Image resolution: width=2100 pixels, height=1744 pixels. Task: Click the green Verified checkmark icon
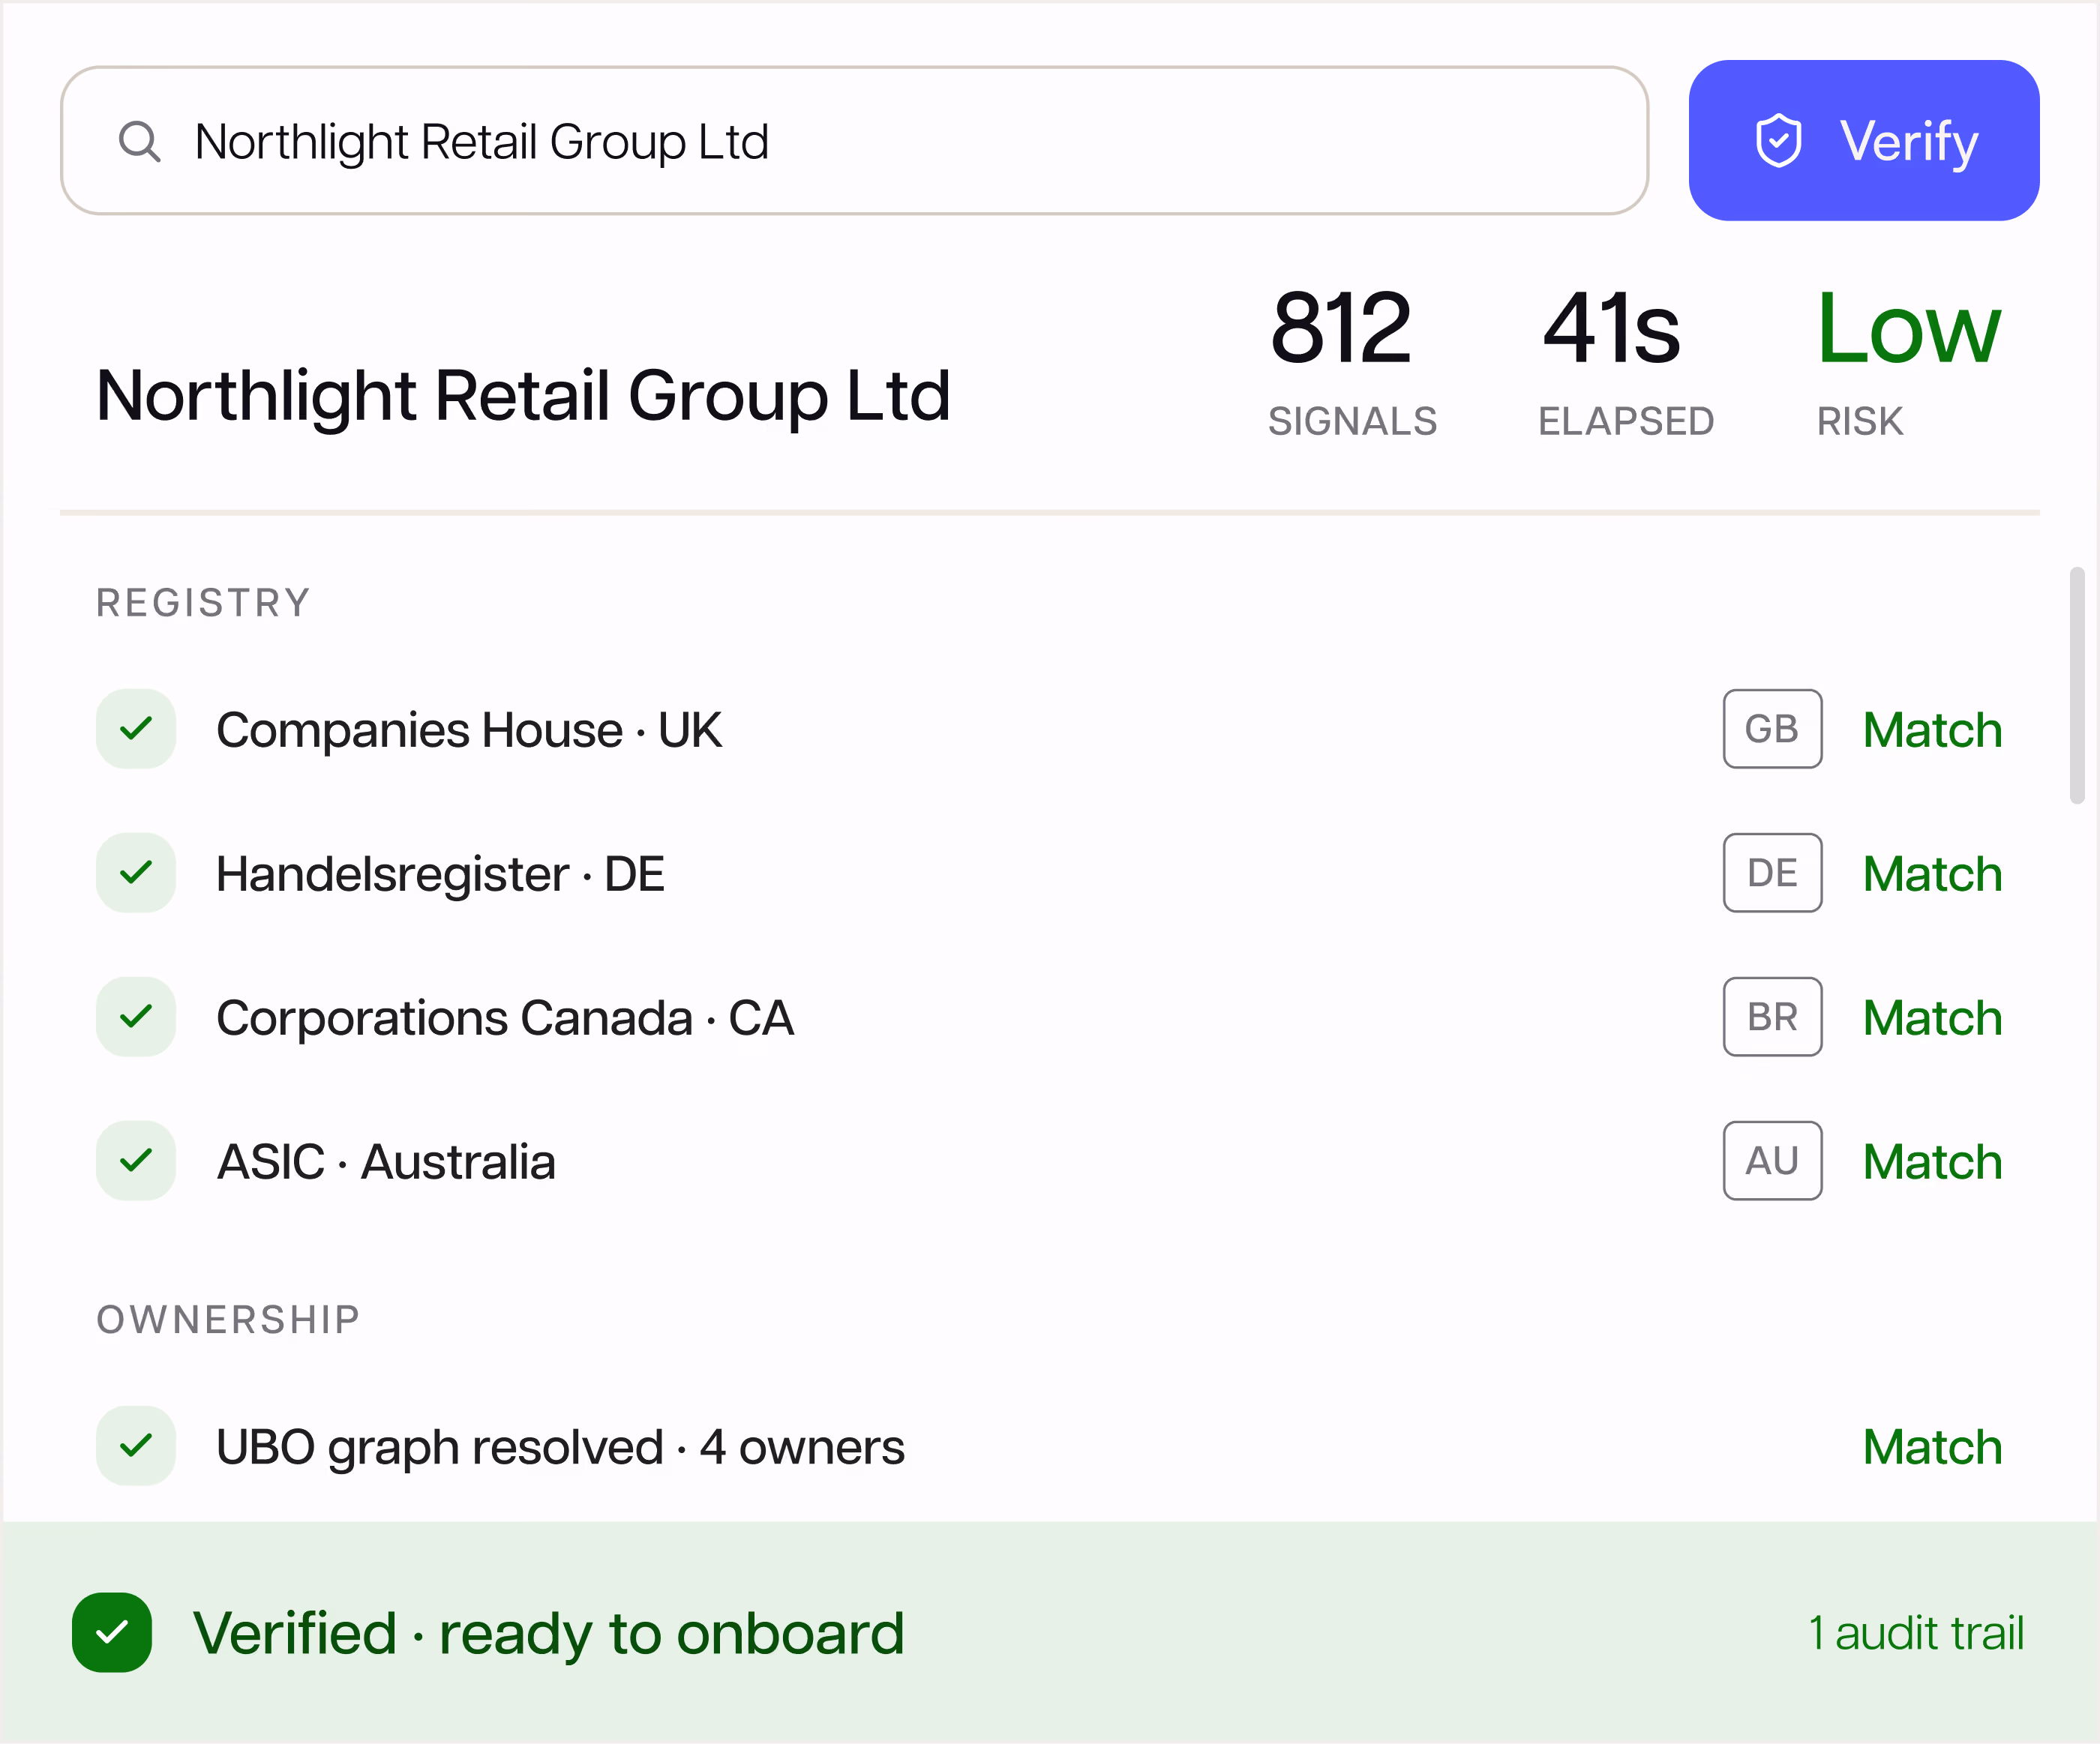tap(112, 1633)
